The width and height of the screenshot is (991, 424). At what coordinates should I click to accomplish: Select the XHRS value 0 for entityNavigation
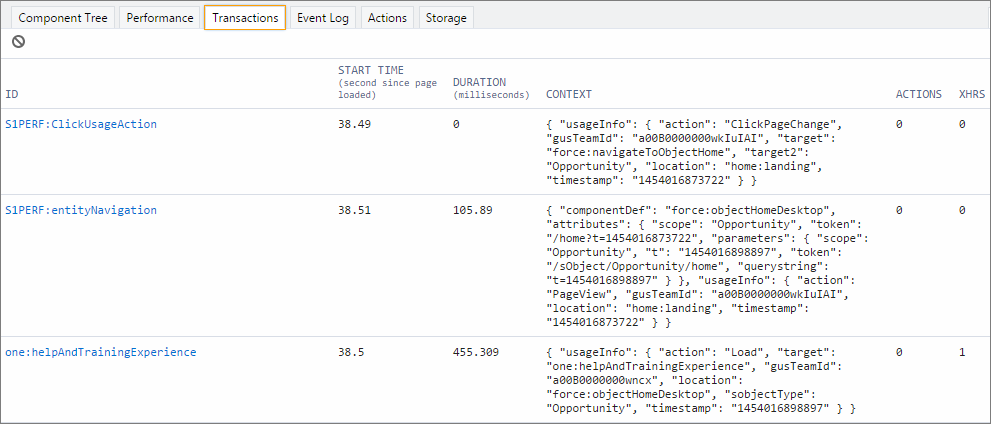coord(962,210)
